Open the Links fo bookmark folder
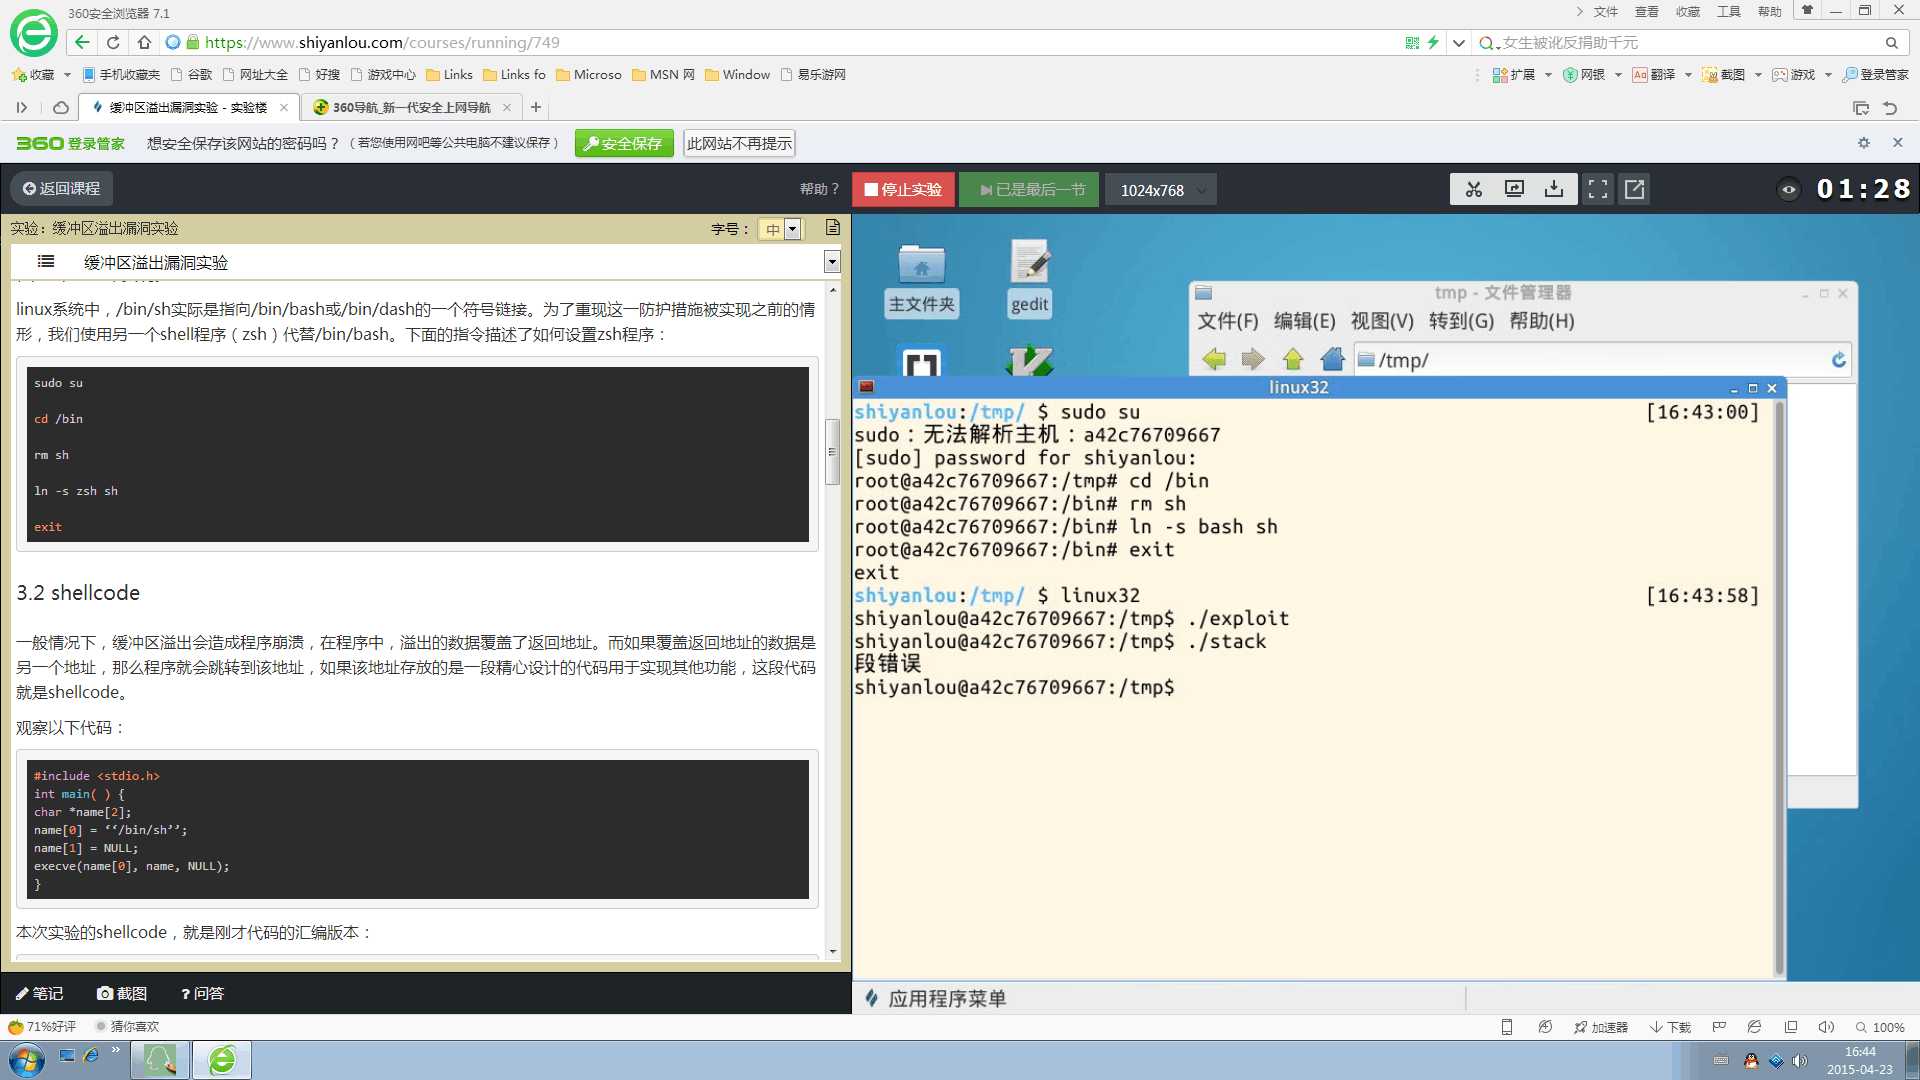1920x1080 pixels. point(514,75)
